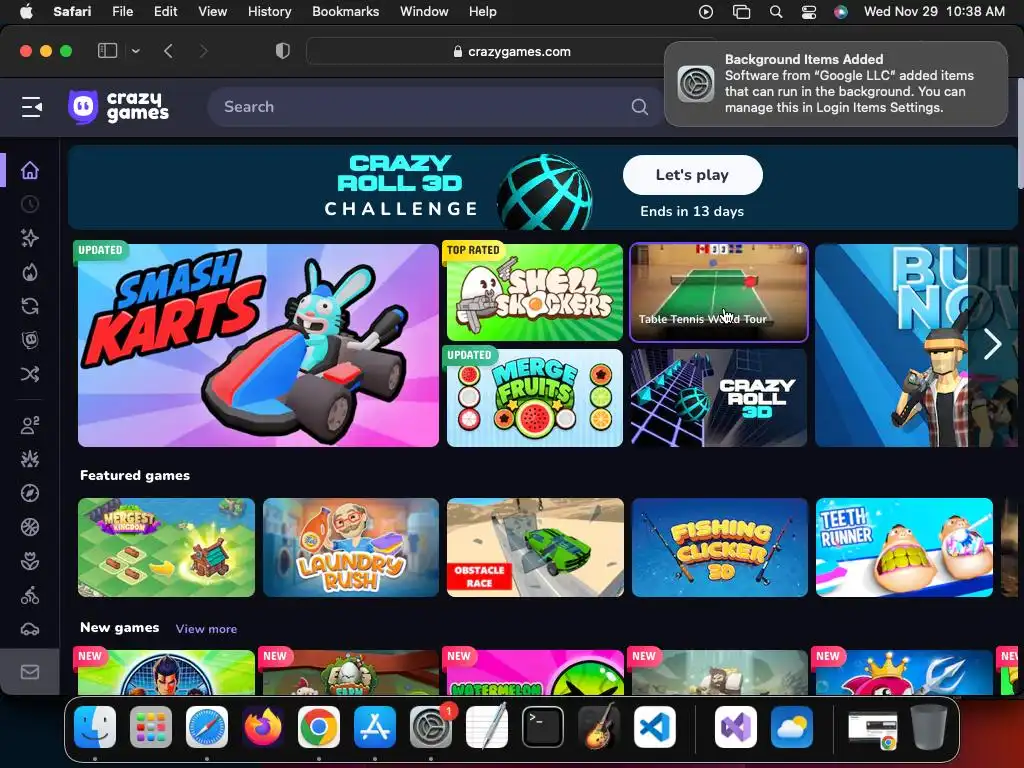Open View more new games link

206,629
